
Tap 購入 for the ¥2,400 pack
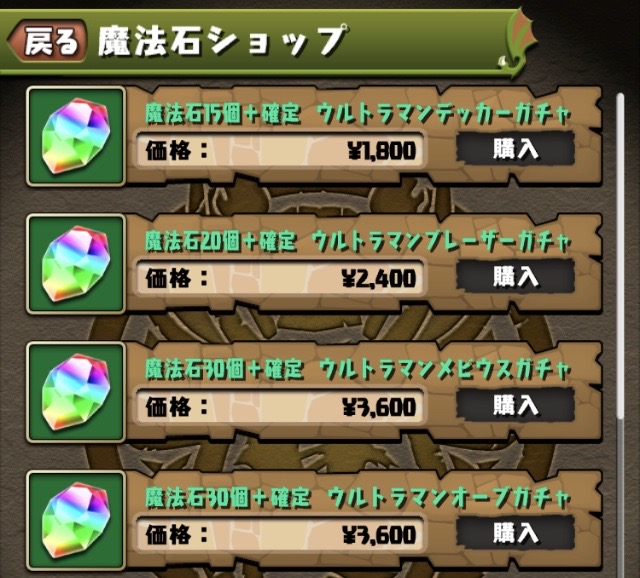coord(516,276)
